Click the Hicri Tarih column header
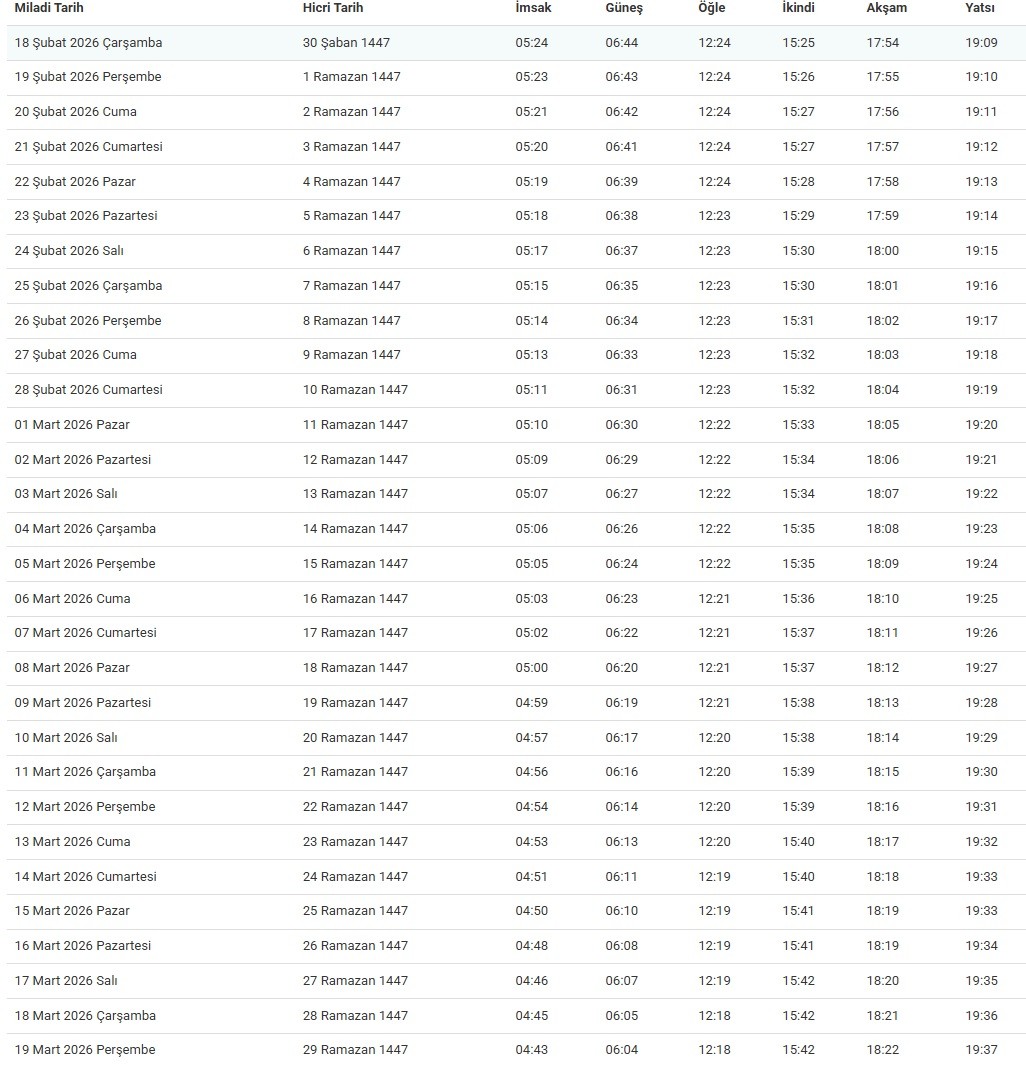Viewport: 1026px width, 1066px height. 333,8
